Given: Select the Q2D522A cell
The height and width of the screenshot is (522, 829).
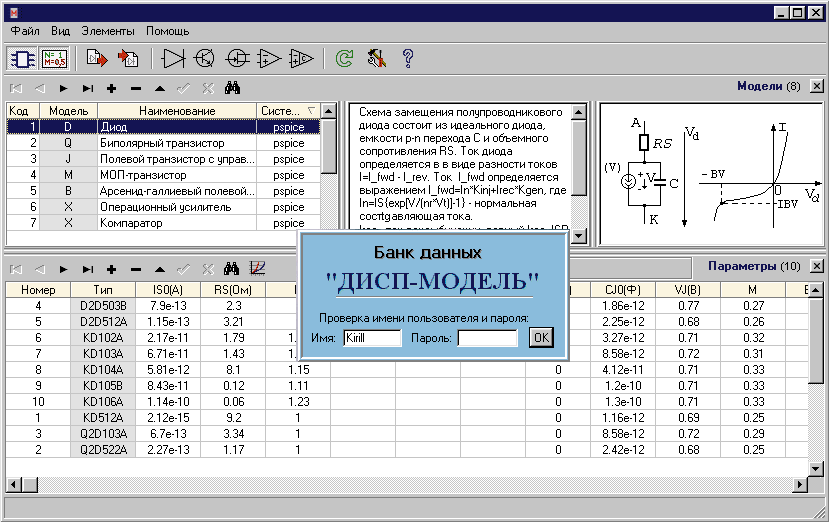Looking at the screenshot, I should [x=103, y=450].
